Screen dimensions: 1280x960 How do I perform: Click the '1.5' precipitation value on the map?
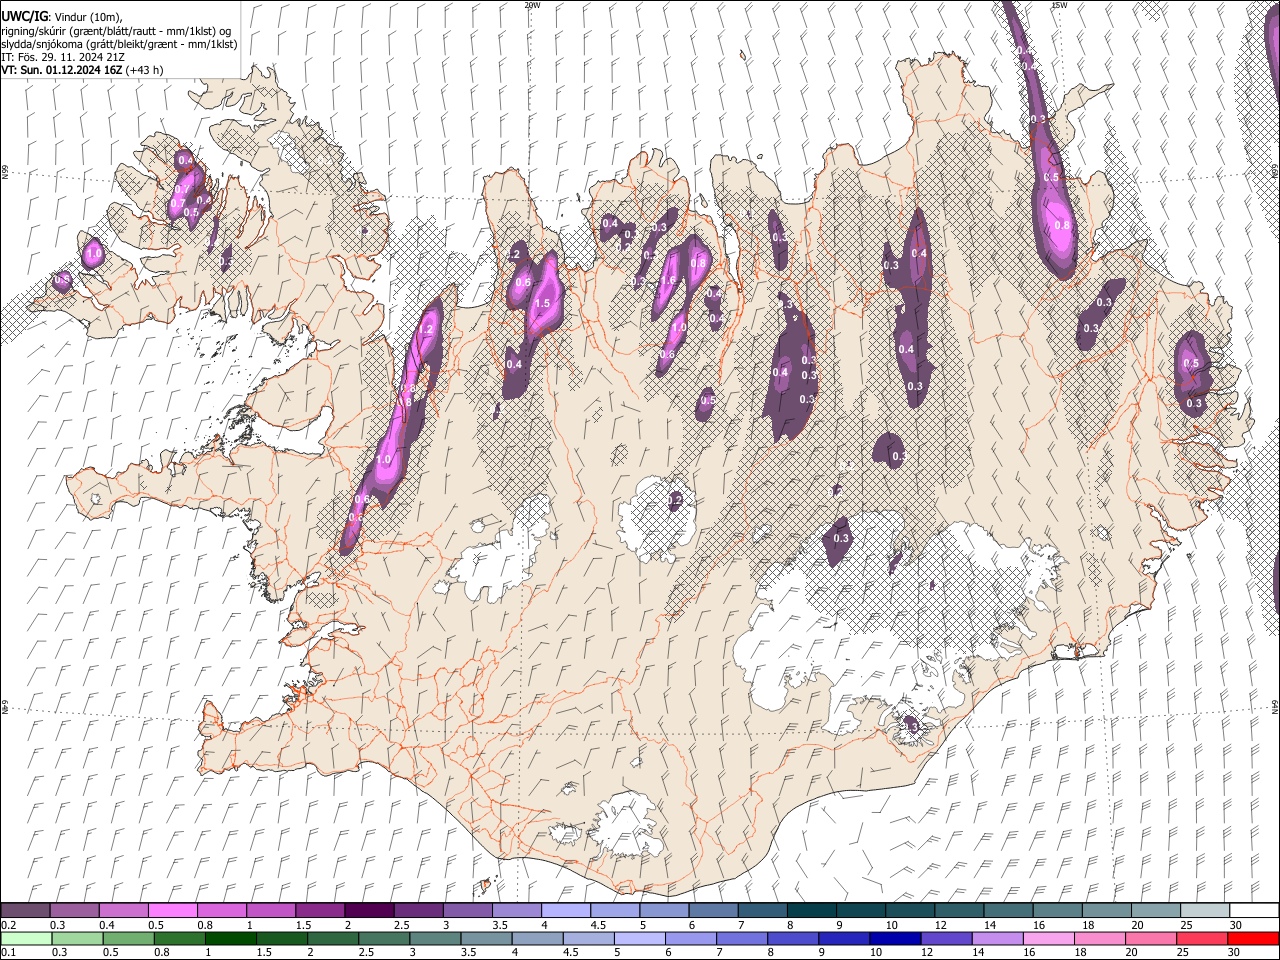click(544, 304)
